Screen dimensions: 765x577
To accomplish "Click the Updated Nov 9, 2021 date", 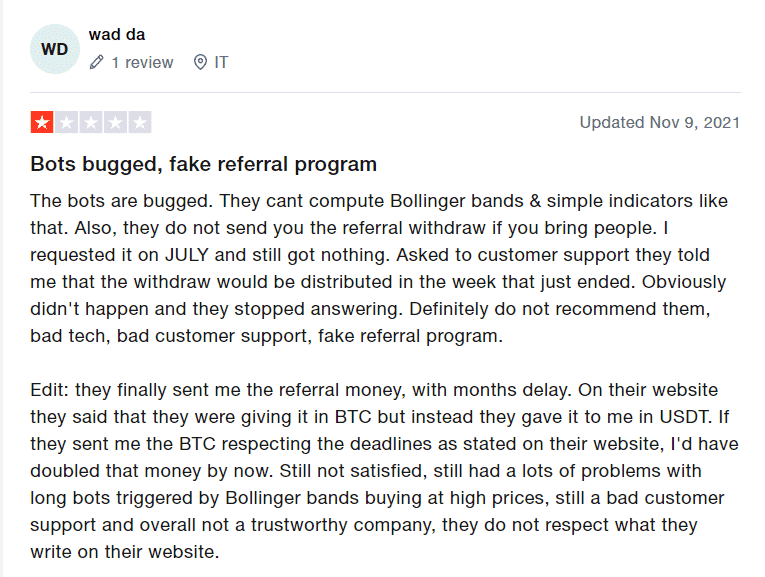I will click(x=660, y=122).
